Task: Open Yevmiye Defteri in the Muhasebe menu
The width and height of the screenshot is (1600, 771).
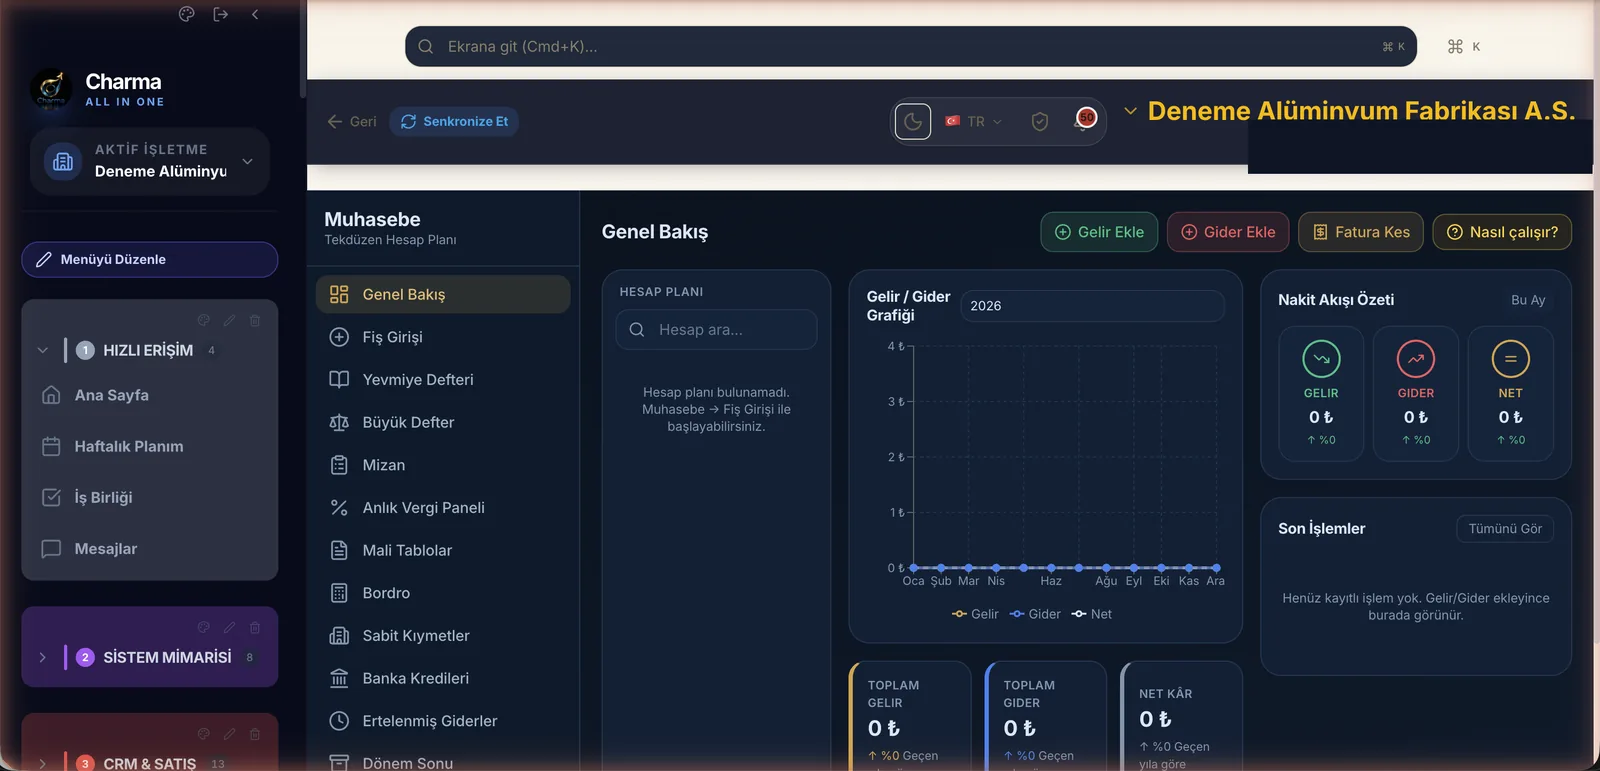Action: pyautogui.click(x=443, y=380)
